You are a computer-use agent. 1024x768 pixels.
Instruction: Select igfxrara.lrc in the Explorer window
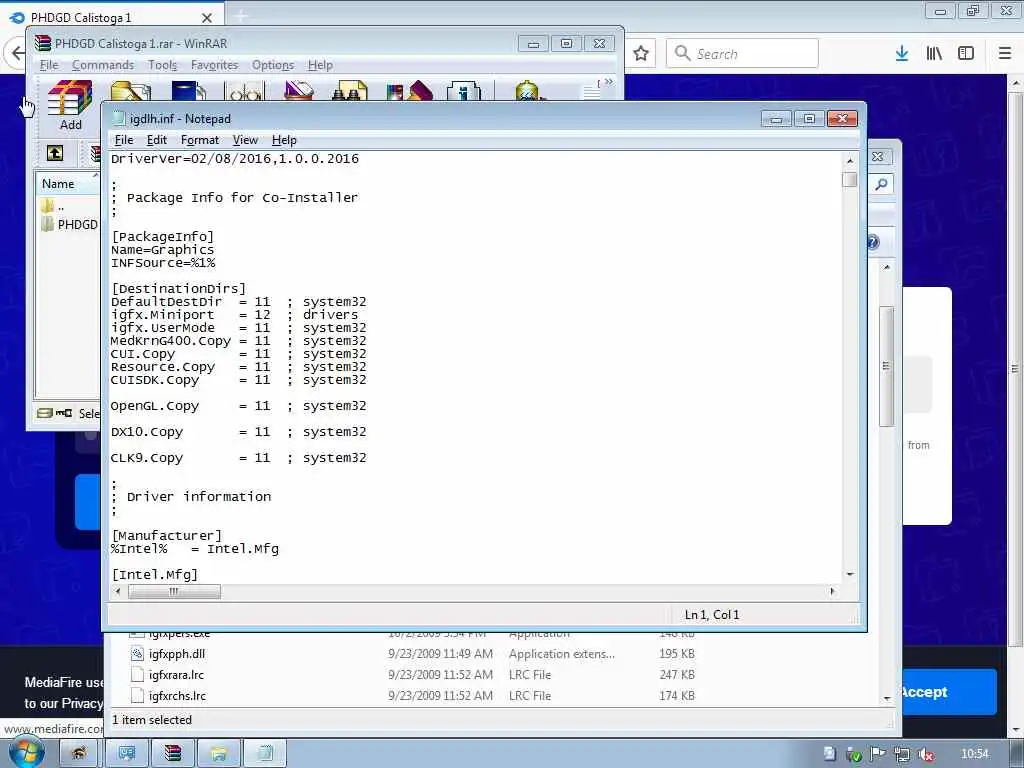tap(176, 675)
